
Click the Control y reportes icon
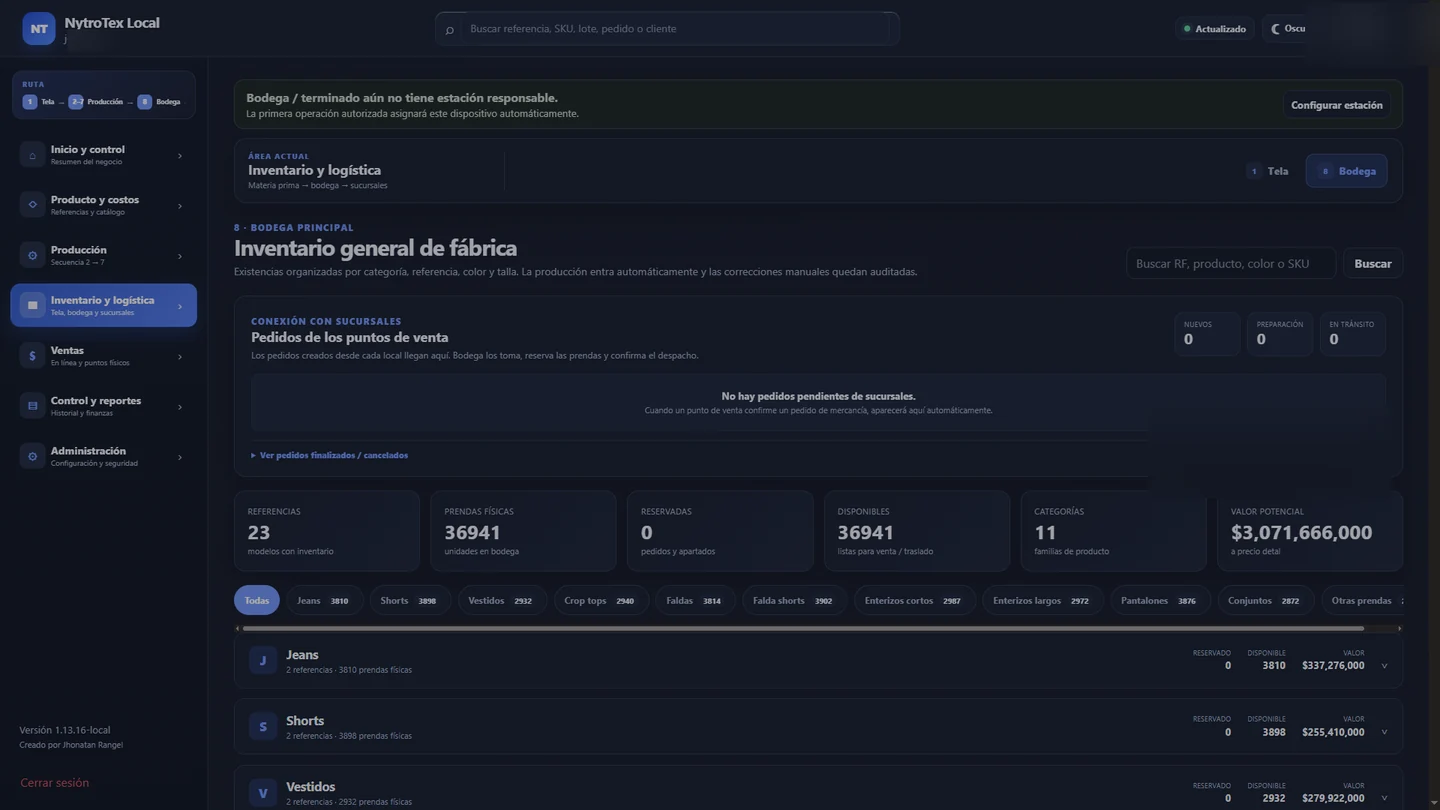click(x=32, y=406)
